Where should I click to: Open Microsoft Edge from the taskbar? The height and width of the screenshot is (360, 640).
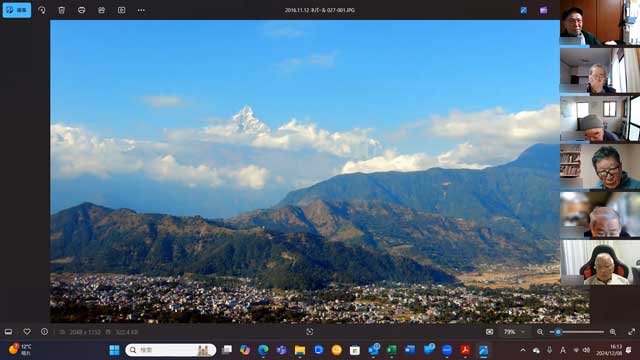[x=263, y=350]
